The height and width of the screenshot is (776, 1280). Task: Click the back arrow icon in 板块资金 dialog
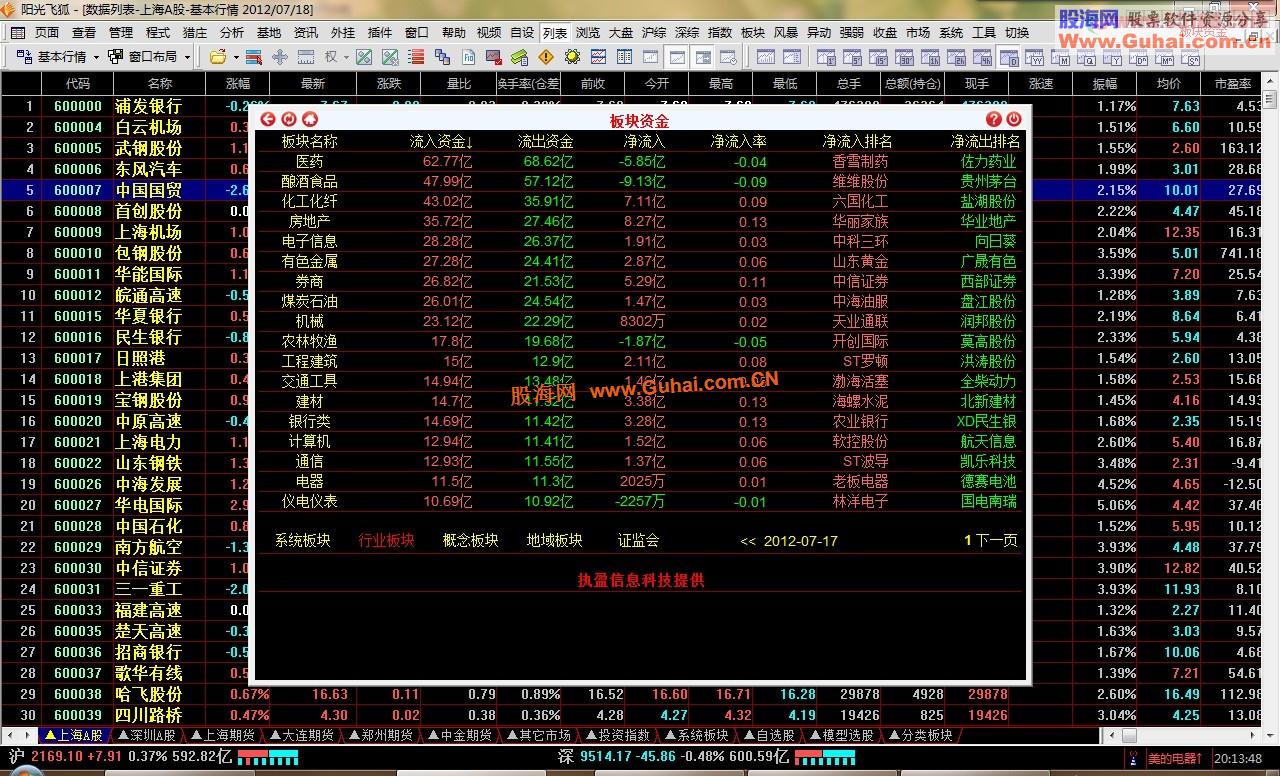268,119
